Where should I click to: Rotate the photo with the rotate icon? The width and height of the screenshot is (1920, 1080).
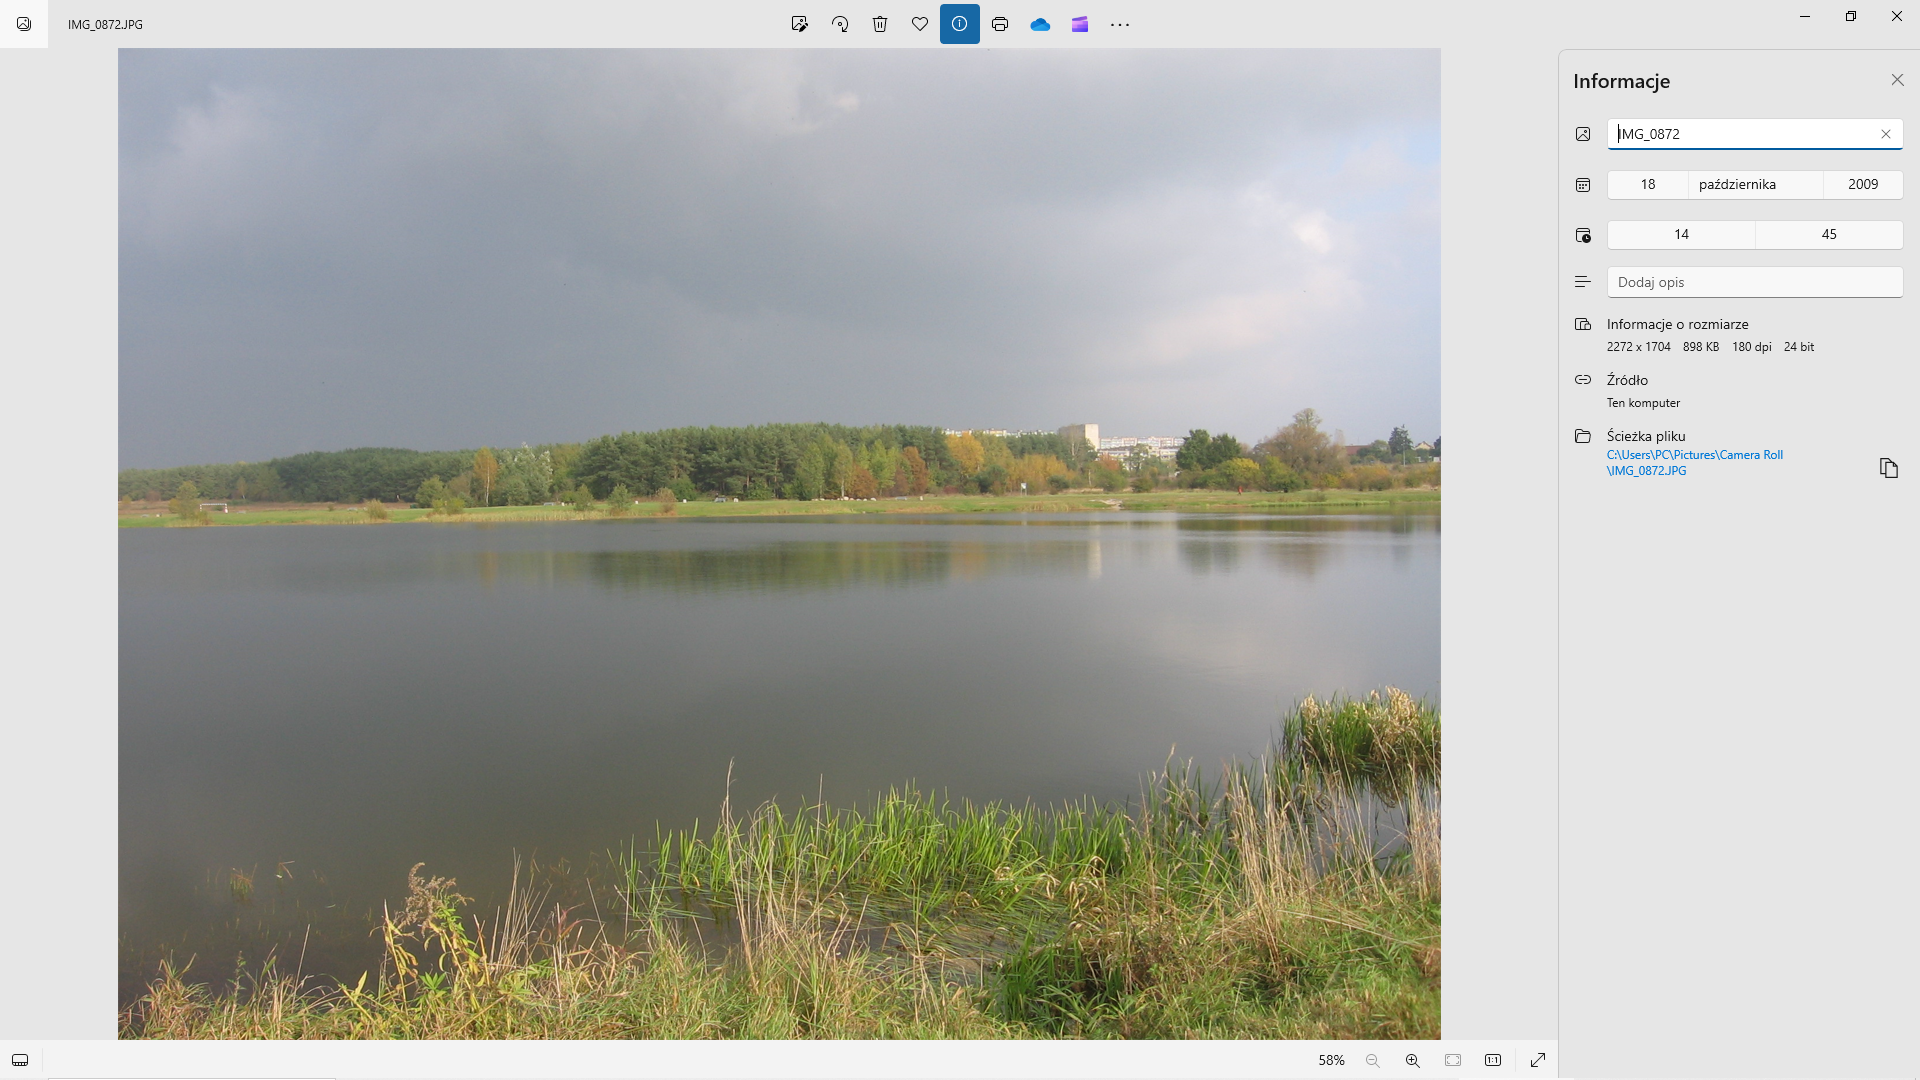tap(840, 24)
